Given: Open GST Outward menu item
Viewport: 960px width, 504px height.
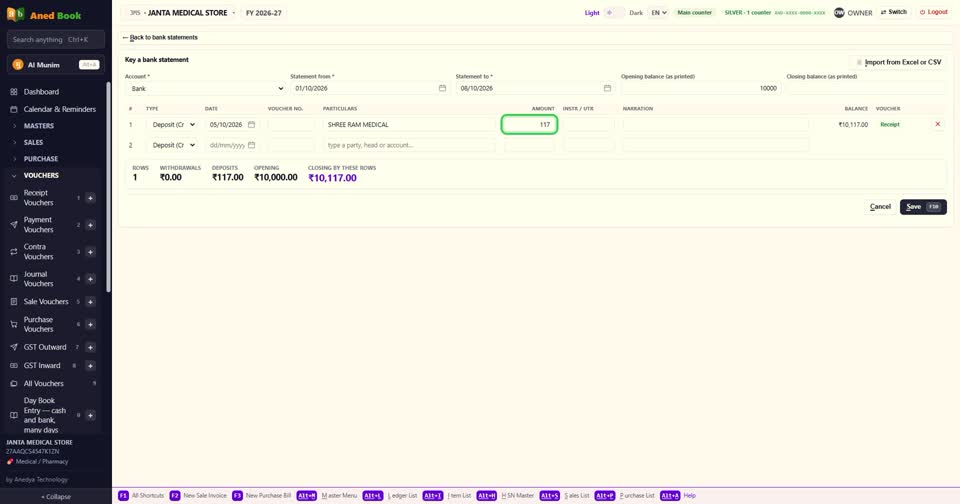Looking at the screenshot, I should coord(45,347).
